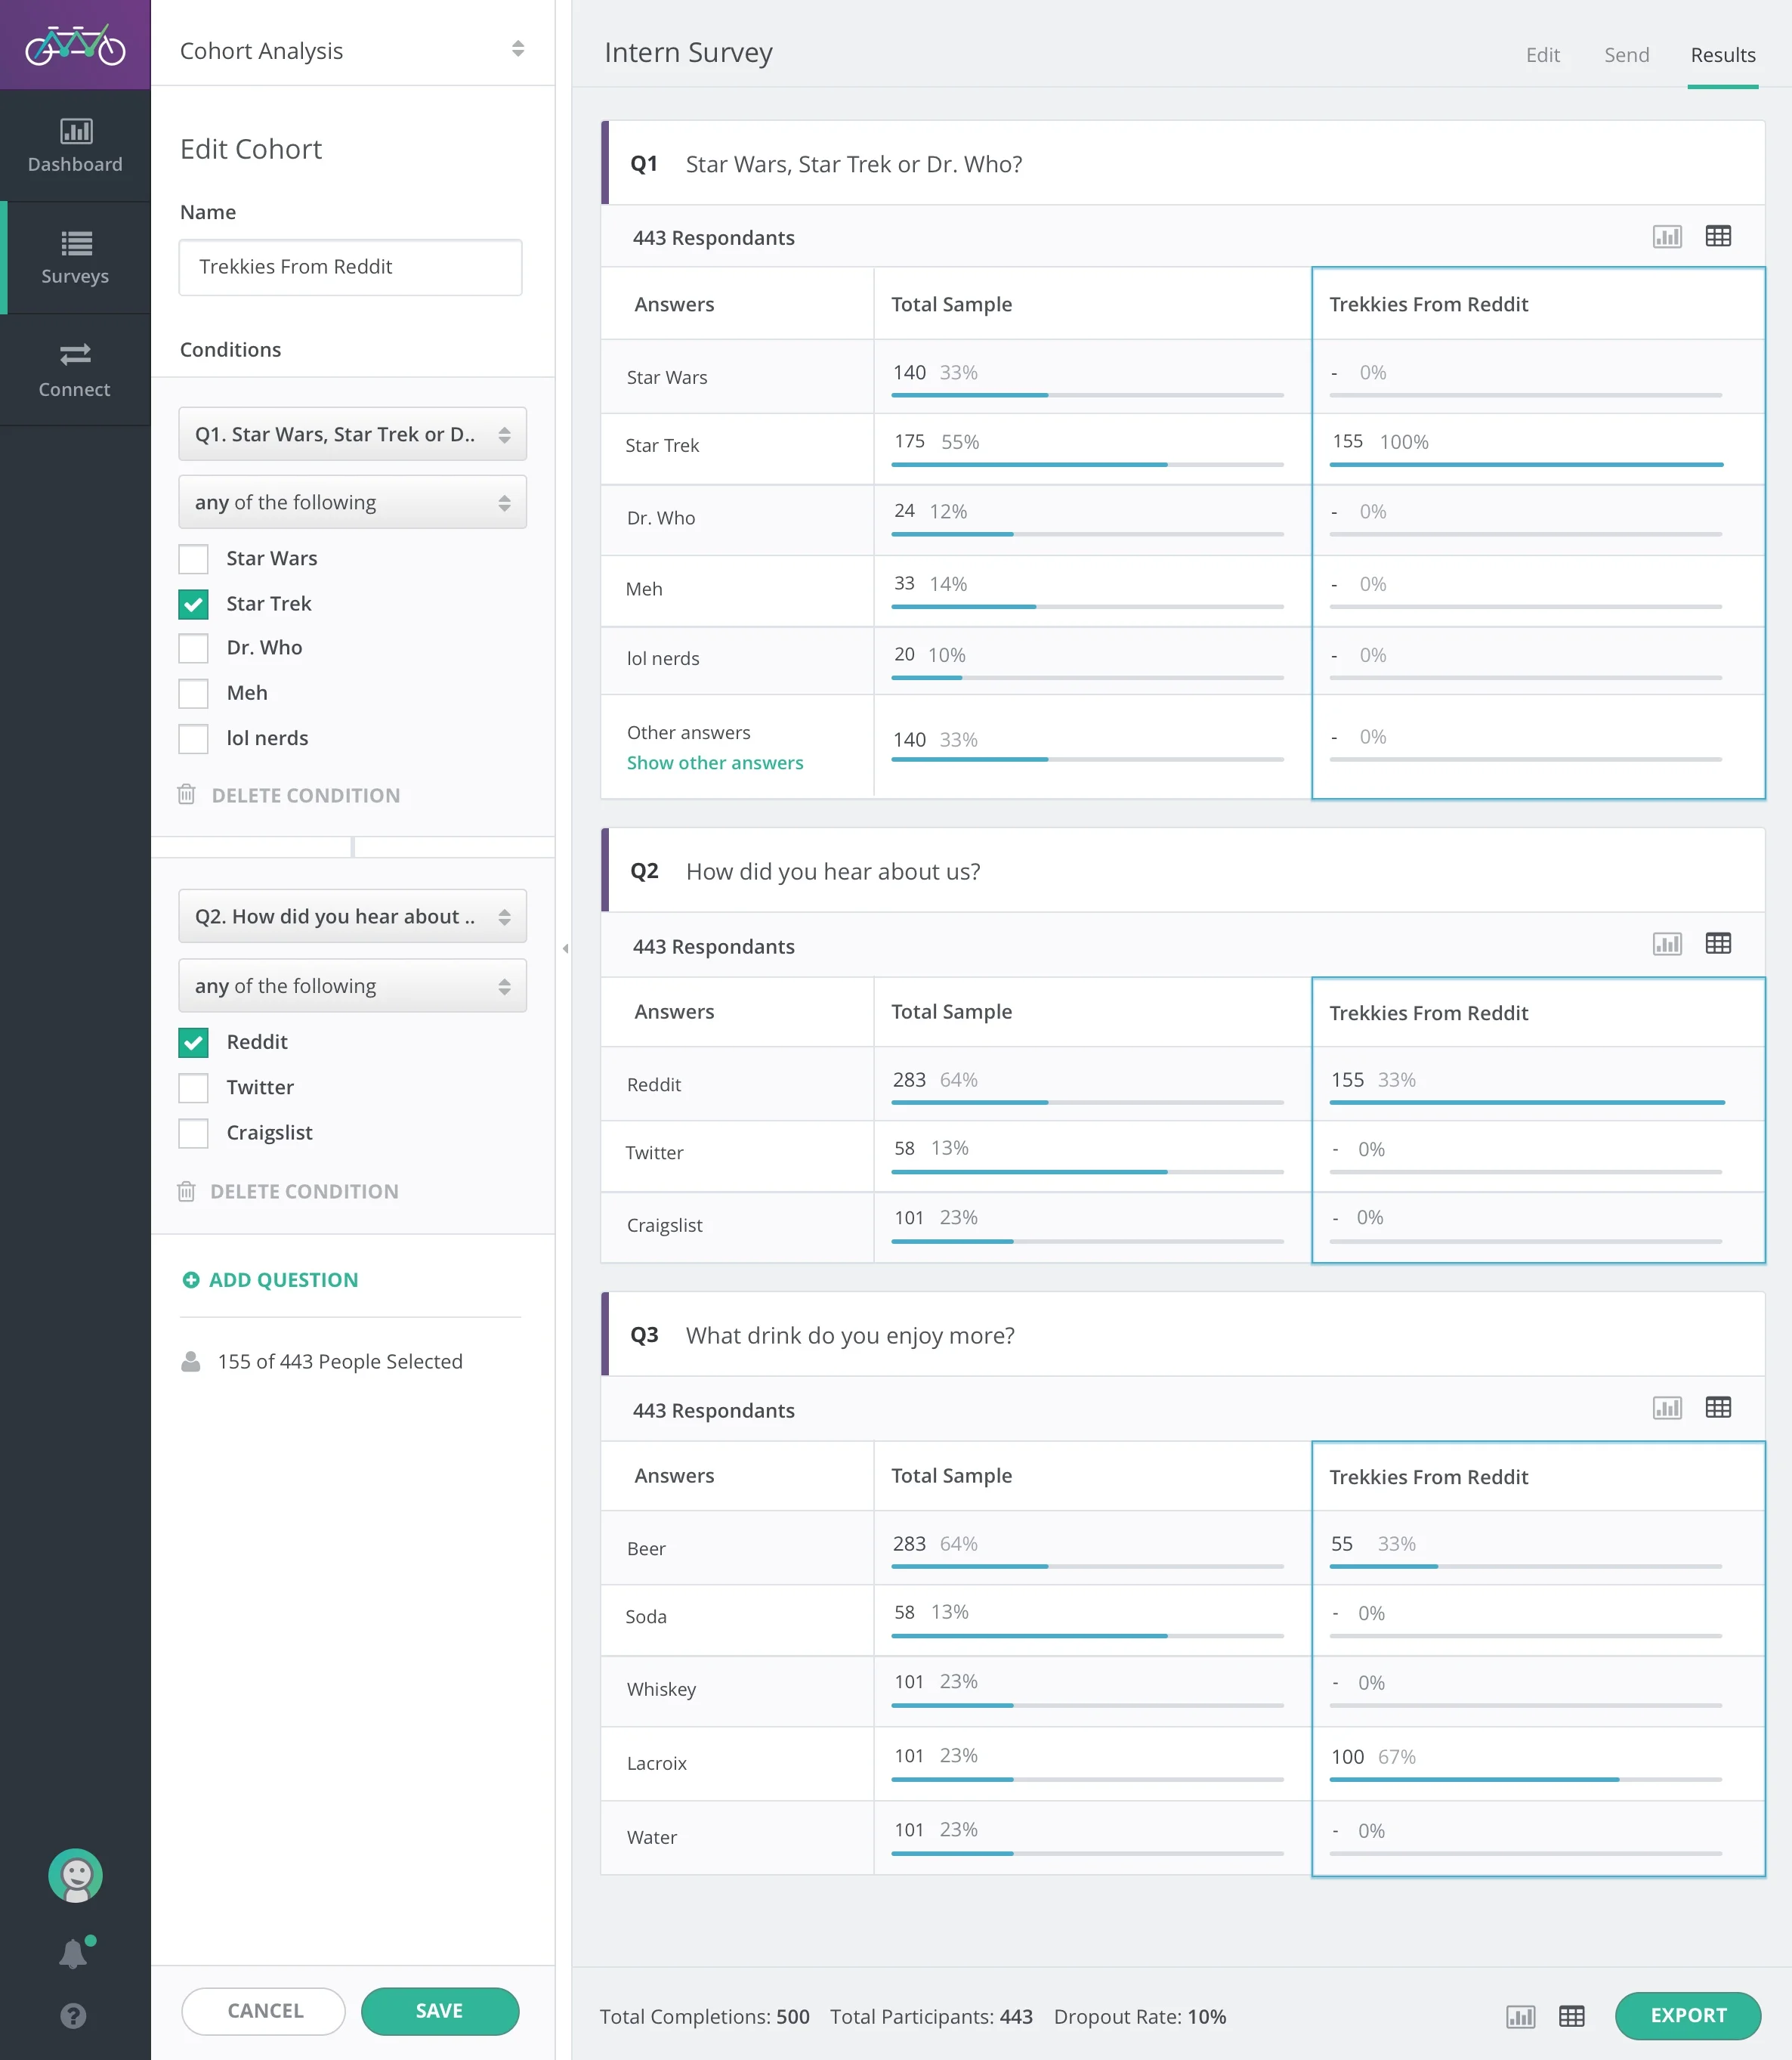The image size is (1792, 2060).
Task: Open the user avatar profile
Action: click(75, 1876)
